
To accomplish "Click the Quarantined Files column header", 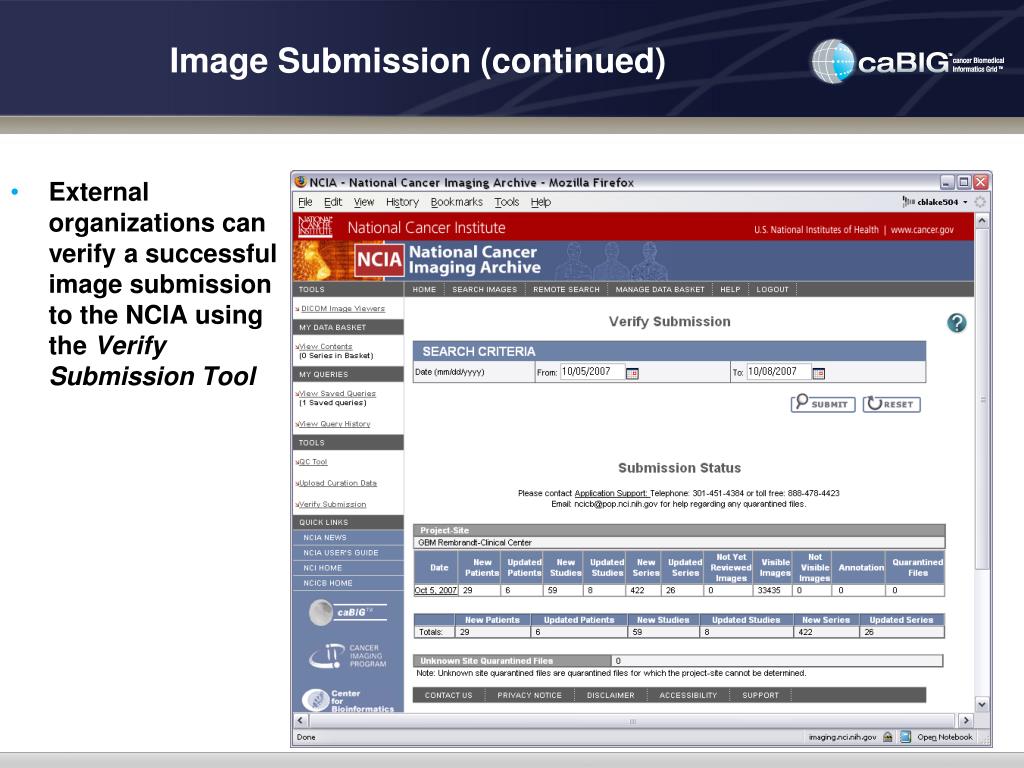I will (x=917, y=568).
